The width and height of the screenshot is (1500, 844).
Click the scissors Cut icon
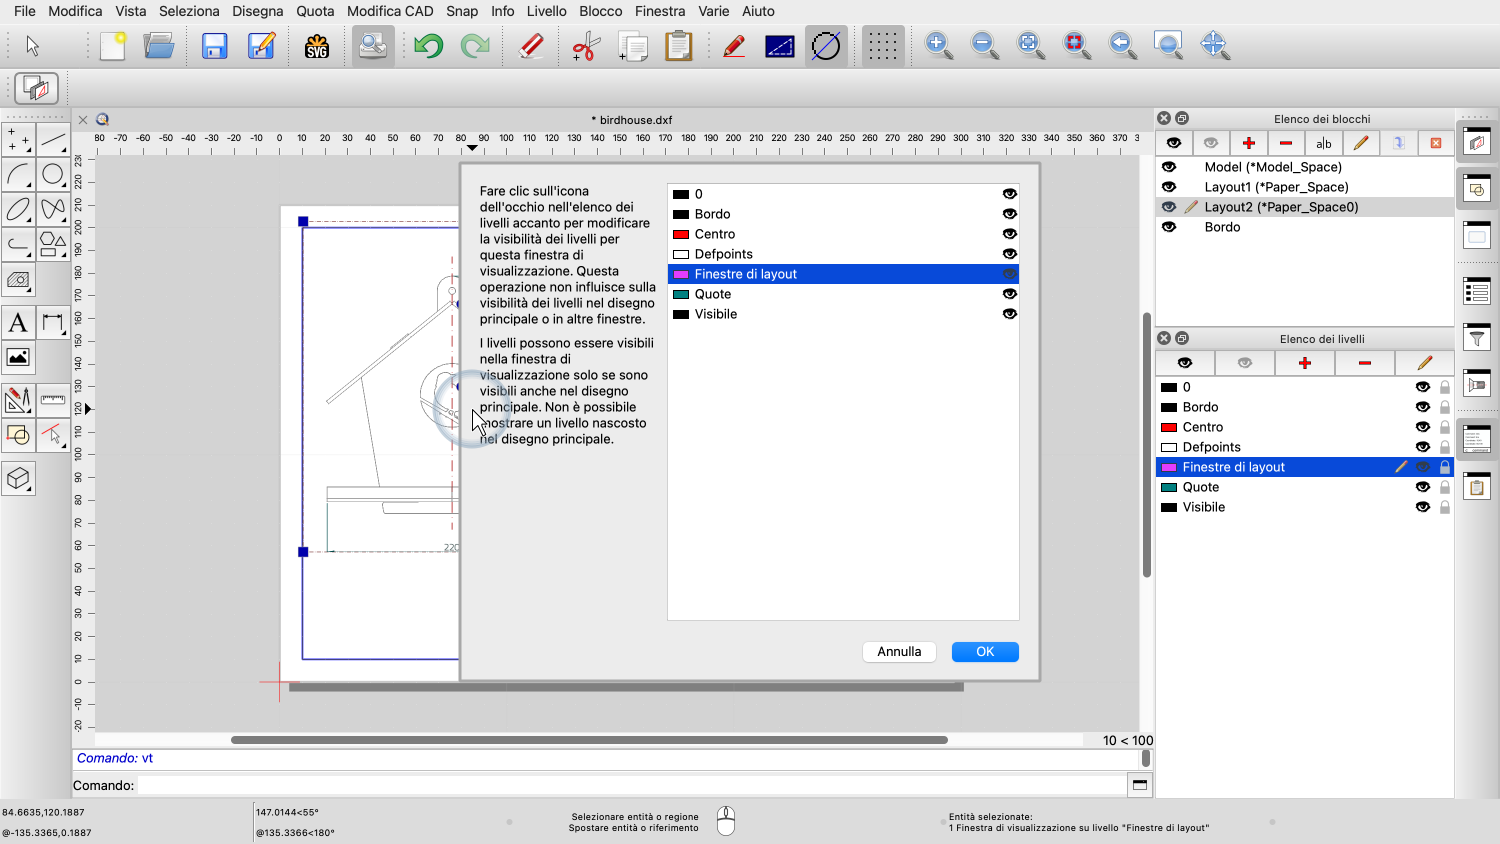click(585, 46)
